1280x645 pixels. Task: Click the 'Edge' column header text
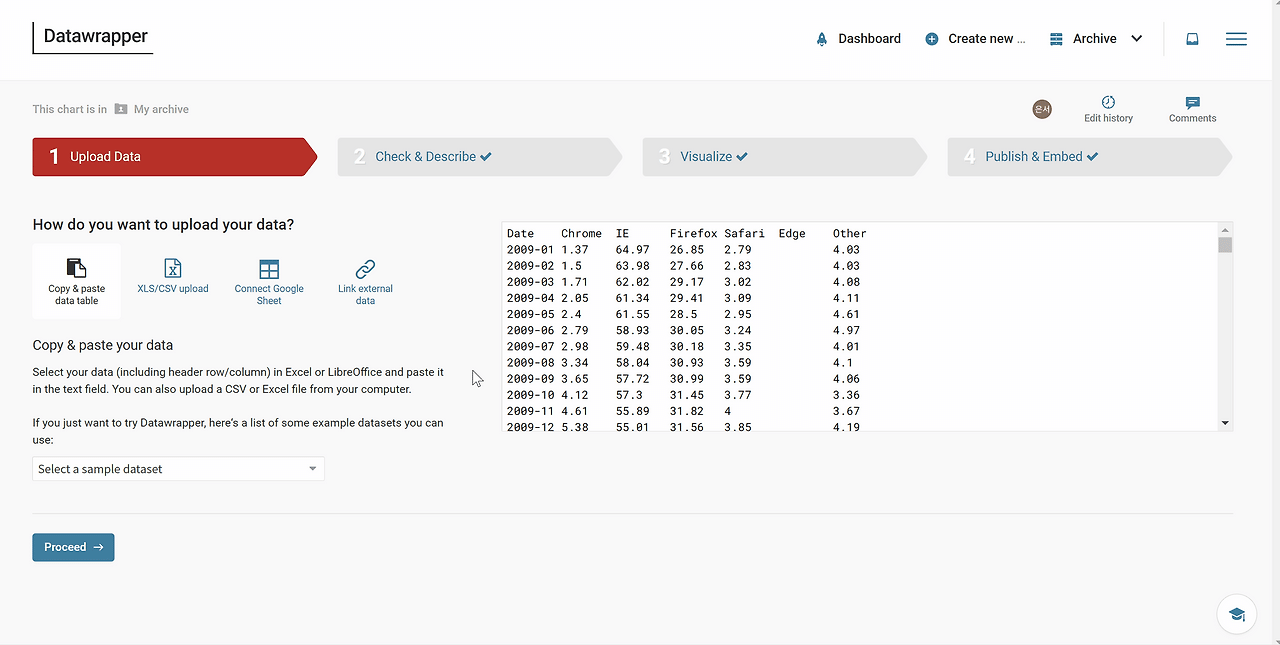click(792, 234)
